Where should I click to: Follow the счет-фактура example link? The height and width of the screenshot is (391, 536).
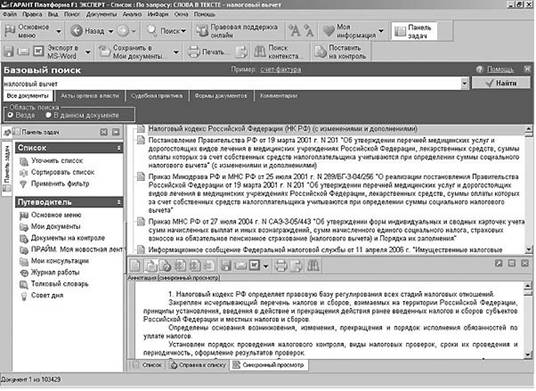pos(281,70)
